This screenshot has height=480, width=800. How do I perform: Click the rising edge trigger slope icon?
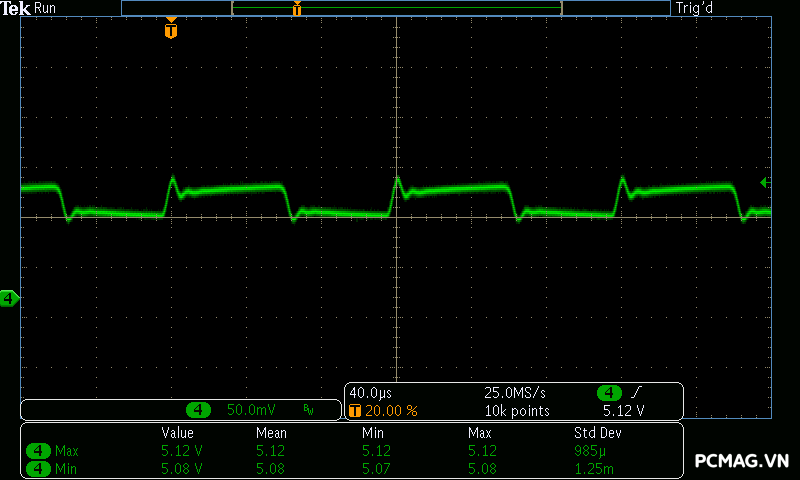637,393
